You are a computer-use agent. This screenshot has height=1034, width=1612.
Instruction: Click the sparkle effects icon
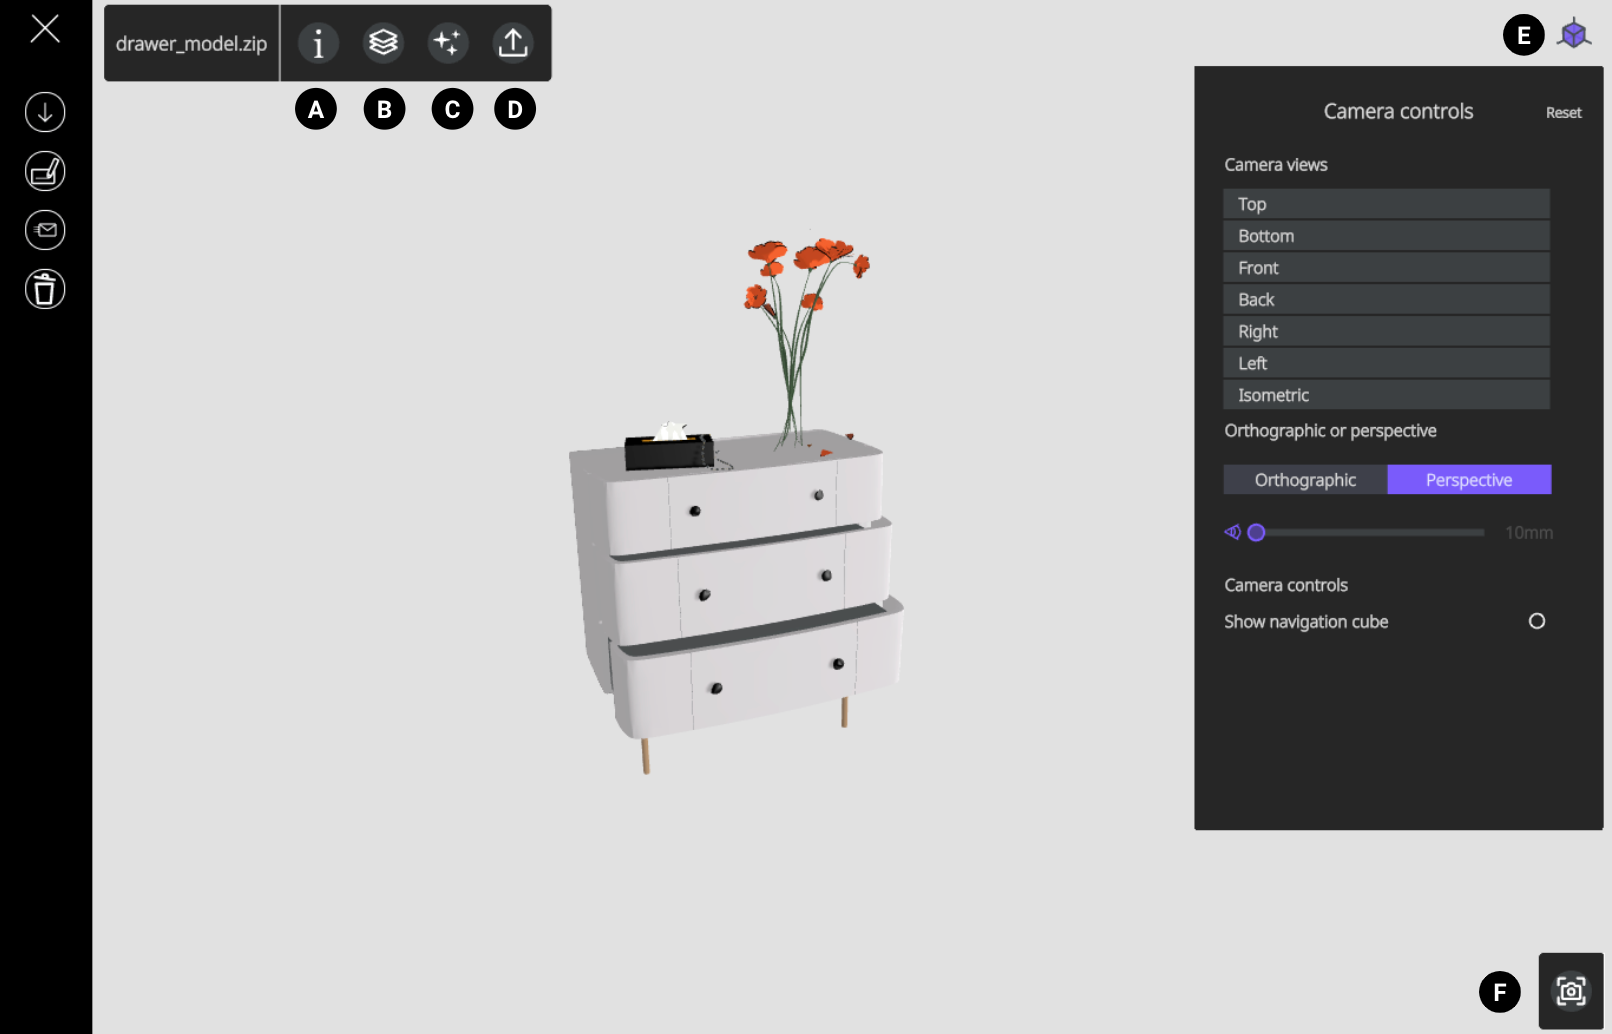[x=448, y=43]
